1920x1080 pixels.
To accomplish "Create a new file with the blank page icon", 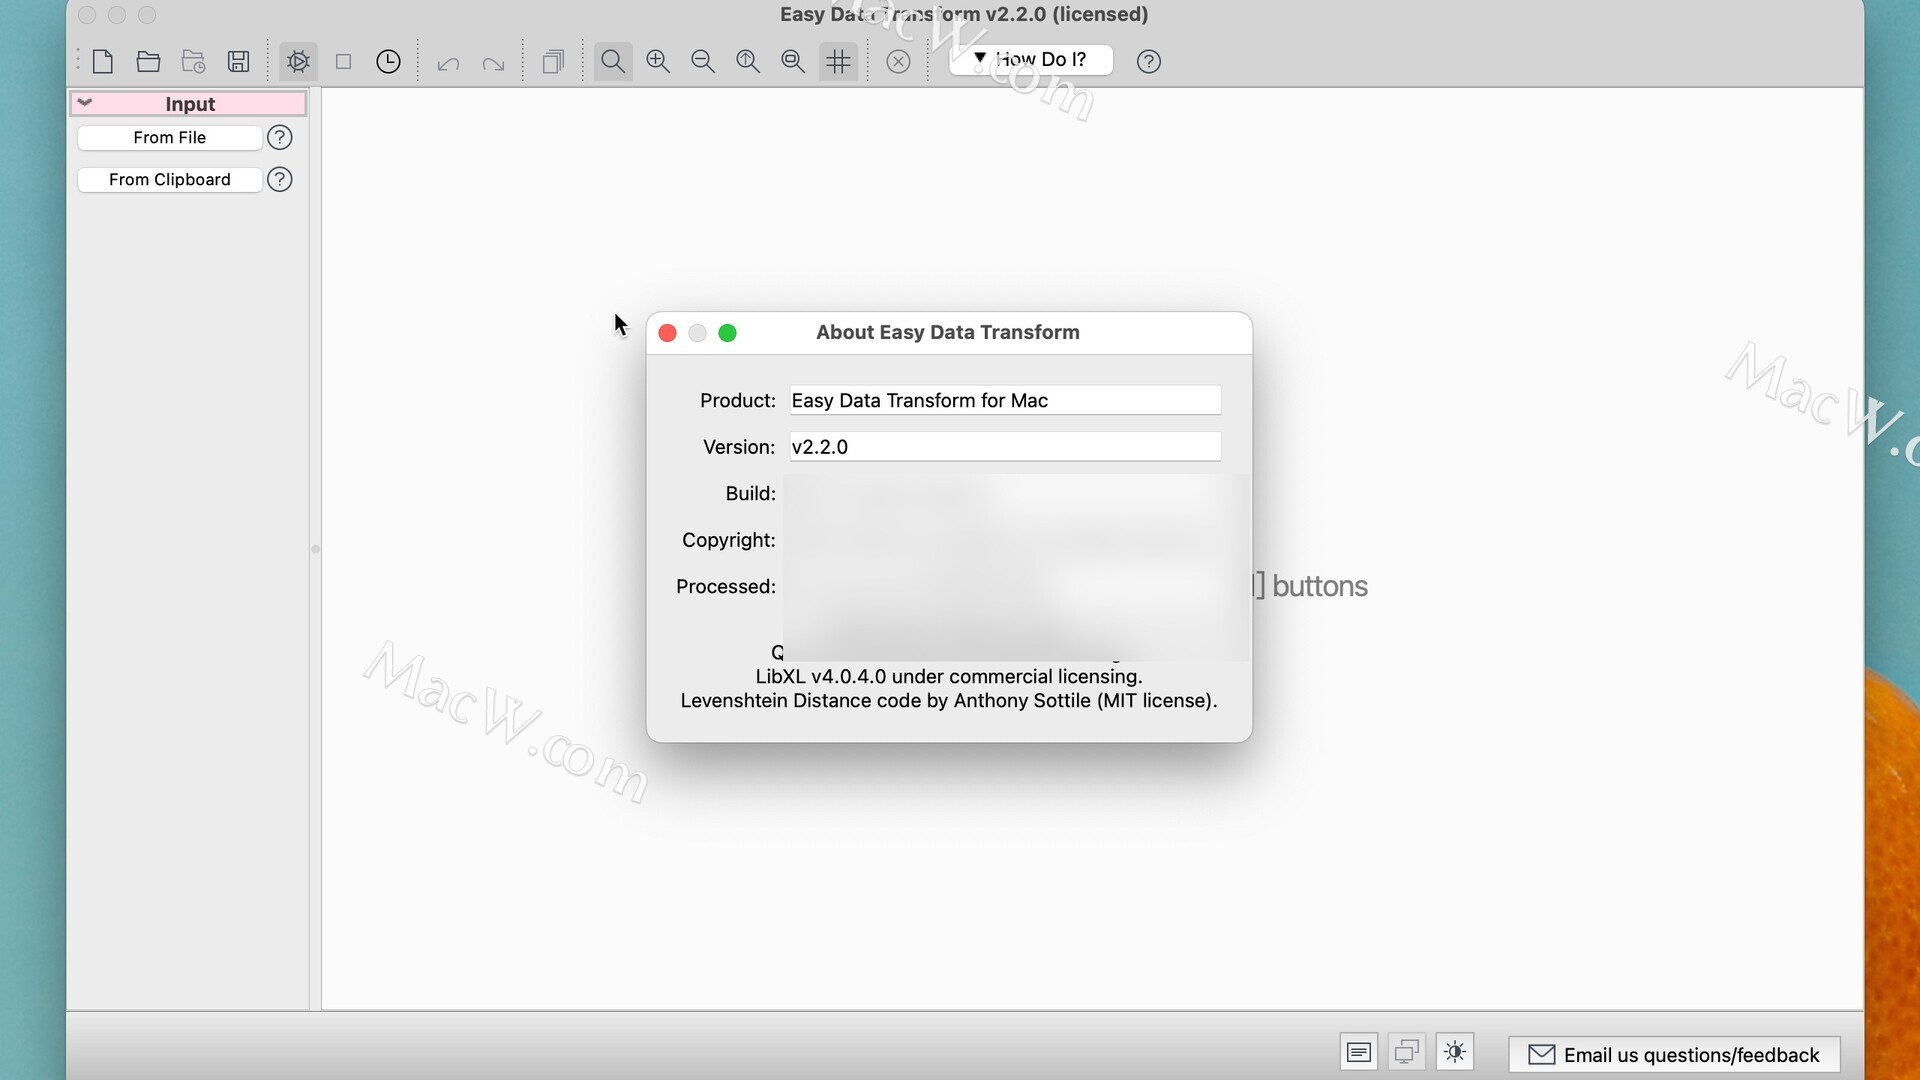I will [x=103, y=62].
